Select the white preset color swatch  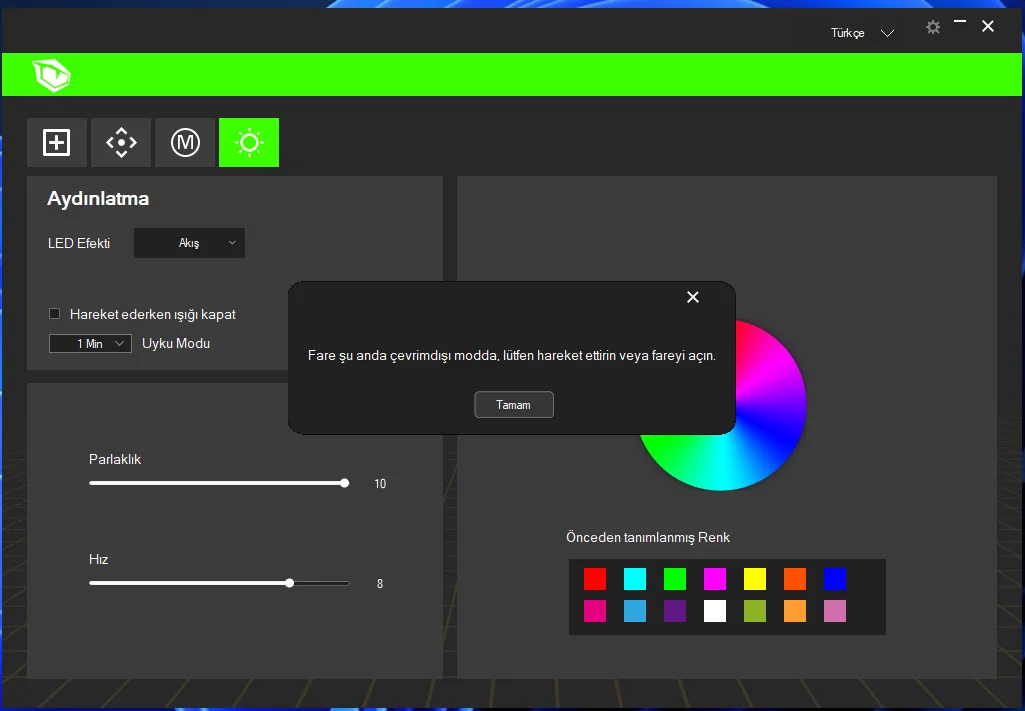pyautogui.click(x=714, y=611)
